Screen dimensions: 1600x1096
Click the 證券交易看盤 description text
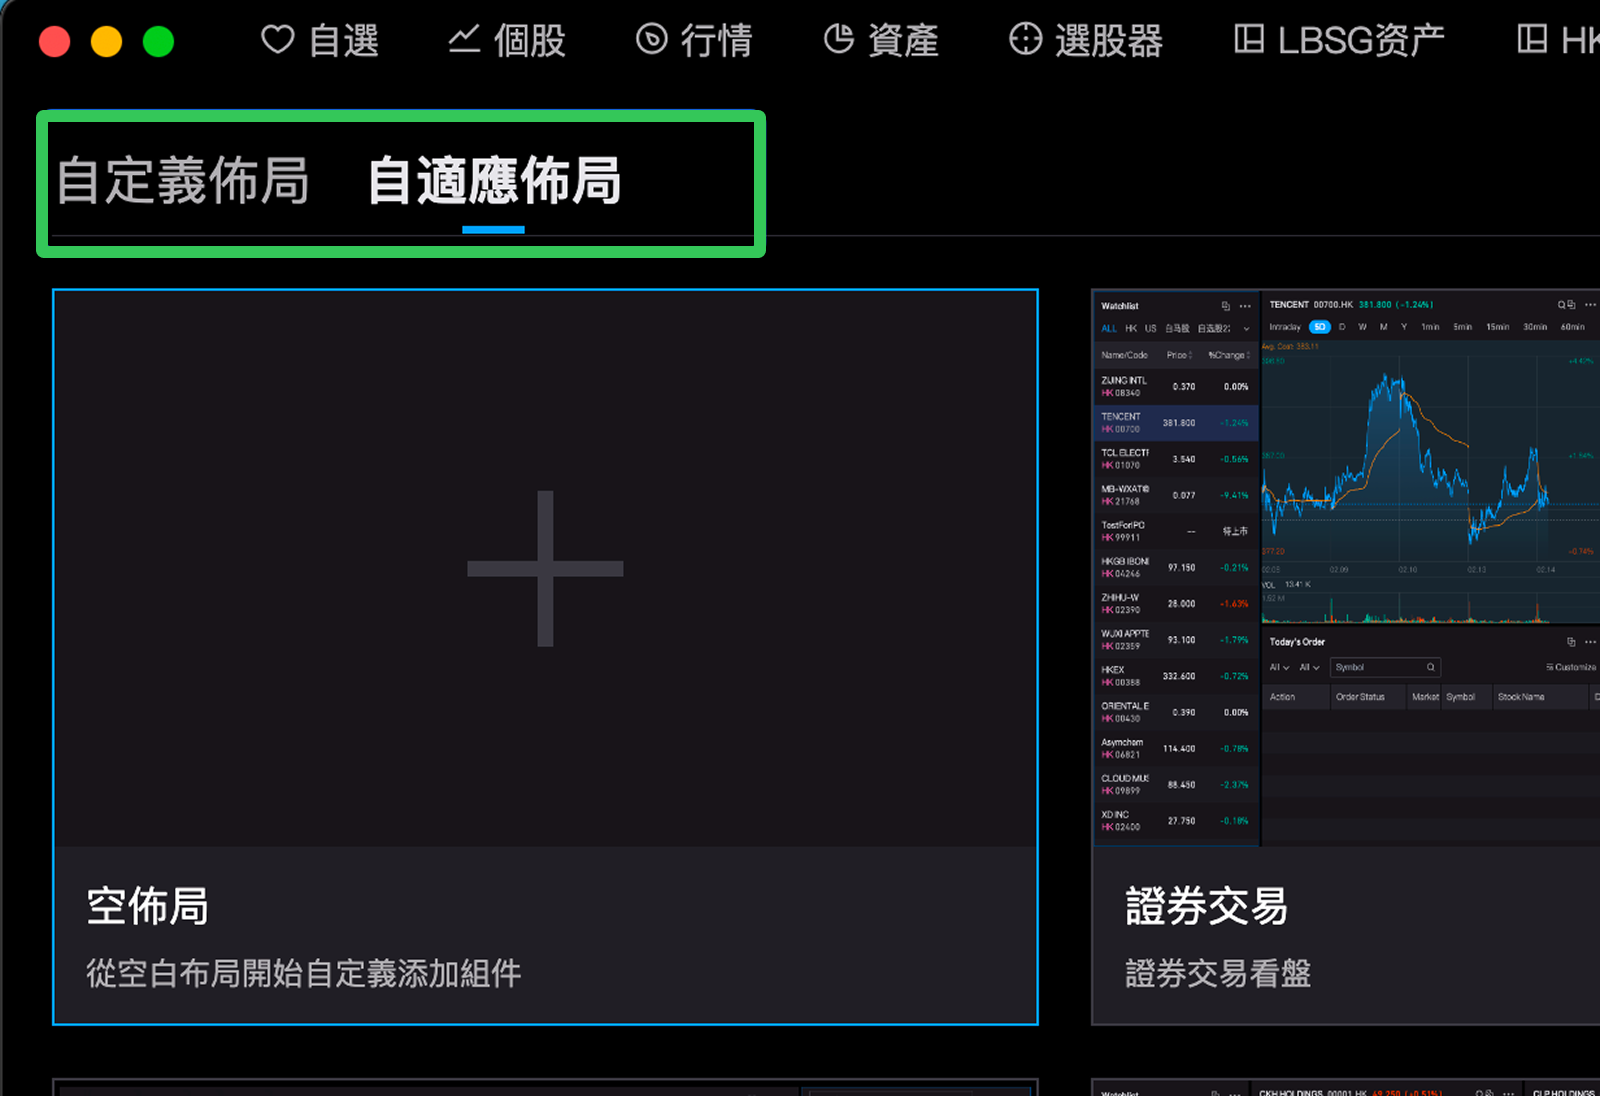[1217, 973]
